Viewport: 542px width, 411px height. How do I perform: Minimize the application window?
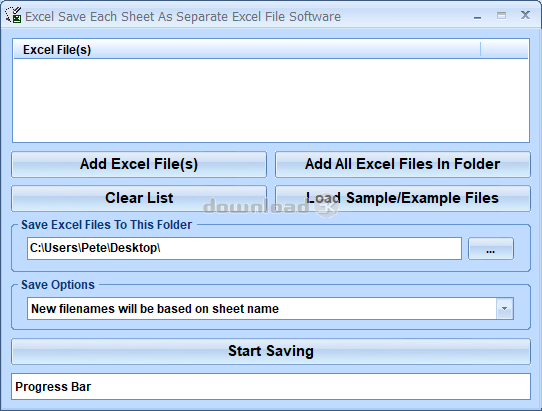click(x=478, y=16)
